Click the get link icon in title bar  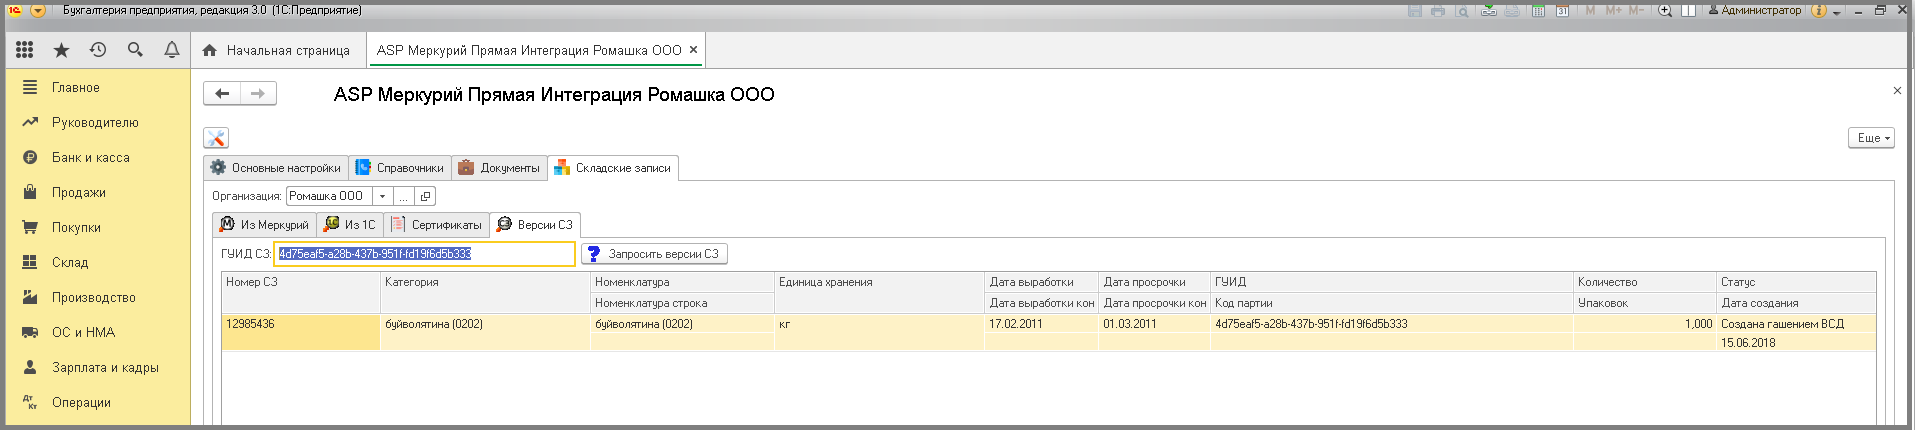tap(1489, 11)
